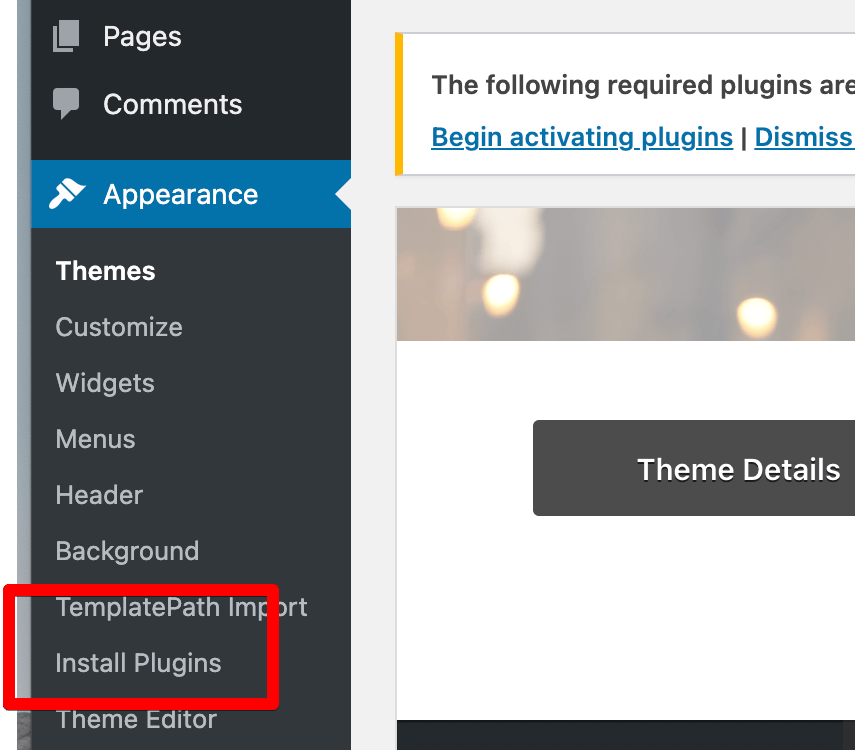
Task: Click the Comments speech bubble icon
Action: [x=66, y=104]
